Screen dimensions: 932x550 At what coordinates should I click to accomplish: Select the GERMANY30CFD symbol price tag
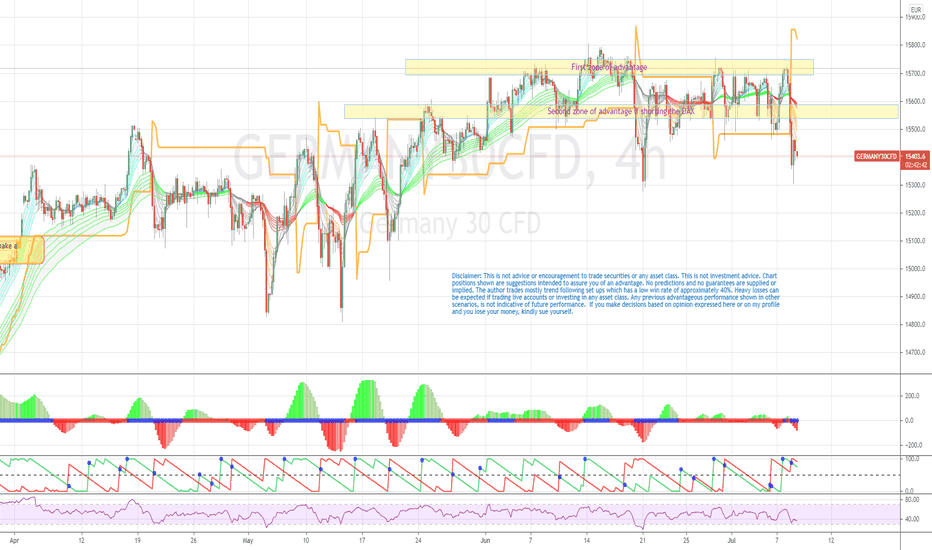point(876,156)
